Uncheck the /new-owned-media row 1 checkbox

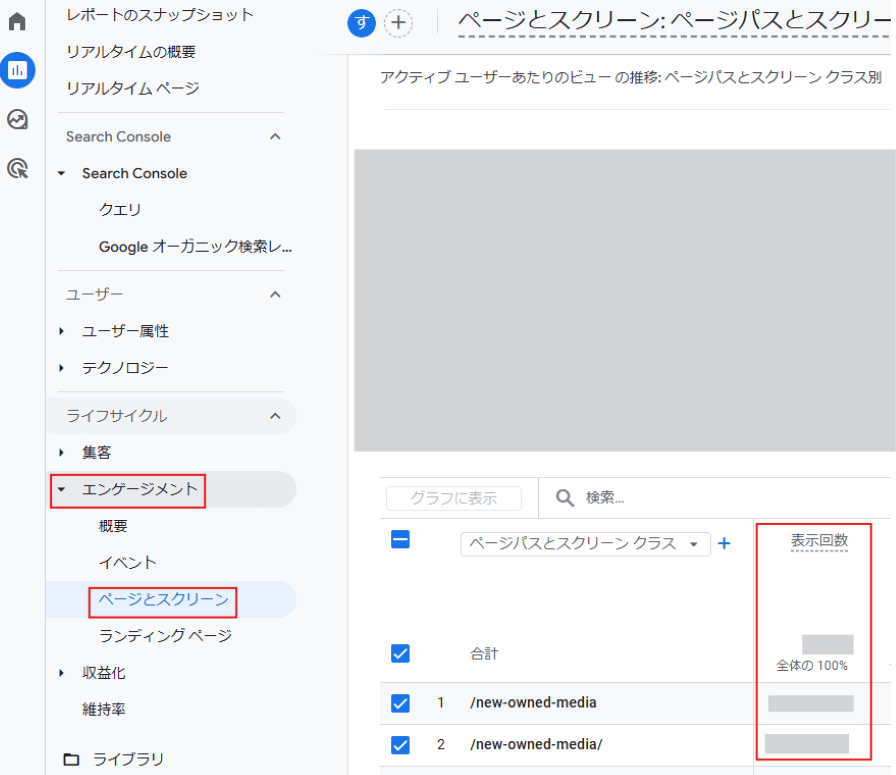coord(400,702)
